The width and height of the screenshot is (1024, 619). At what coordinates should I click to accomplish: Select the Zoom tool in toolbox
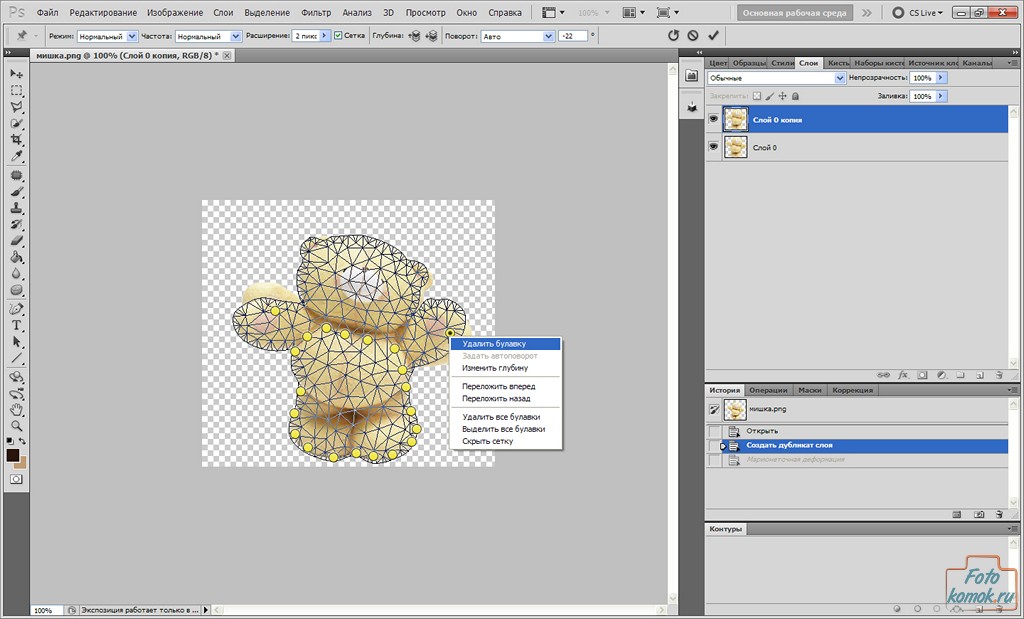coord(17,425)
